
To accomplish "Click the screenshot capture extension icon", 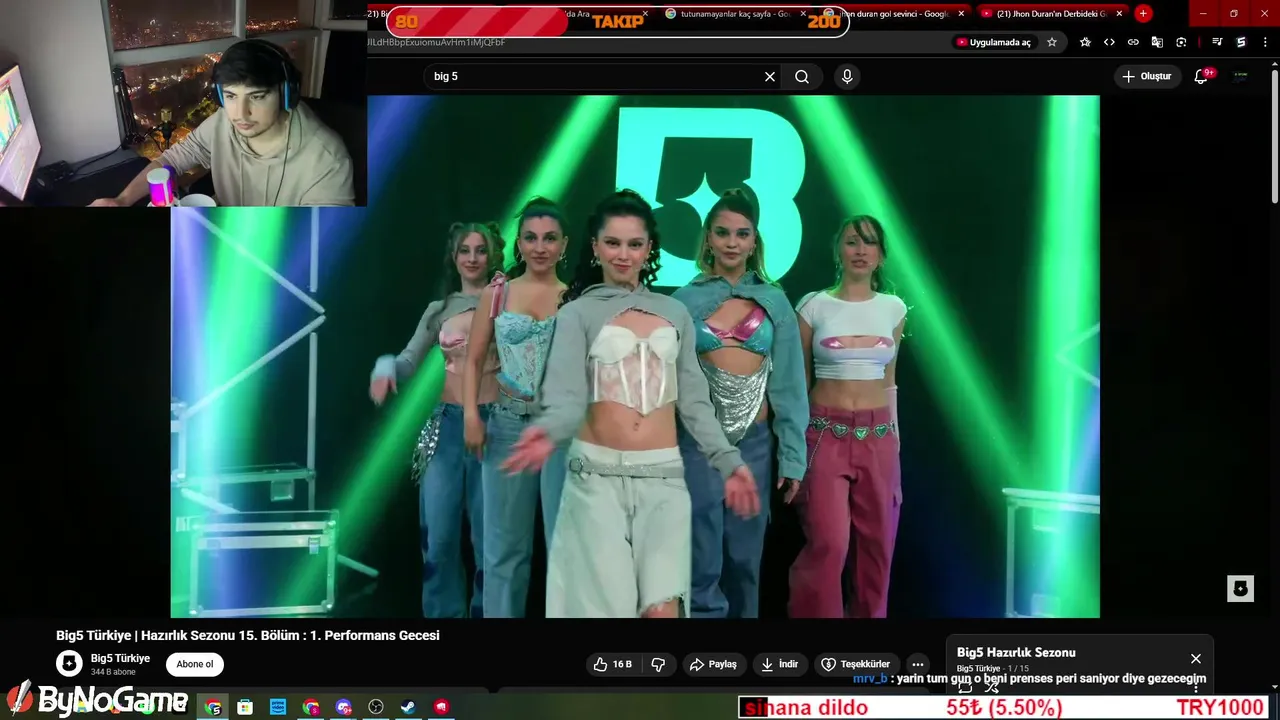I will click(1181, 42).
